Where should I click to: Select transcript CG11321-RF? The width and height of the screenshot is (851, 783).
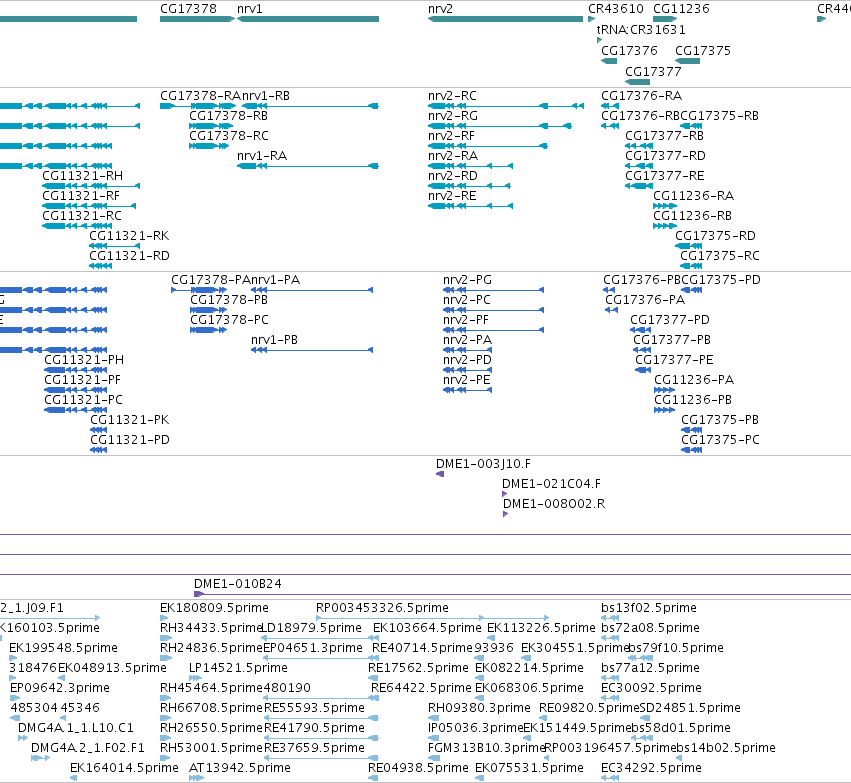click(x=89, y=206)
